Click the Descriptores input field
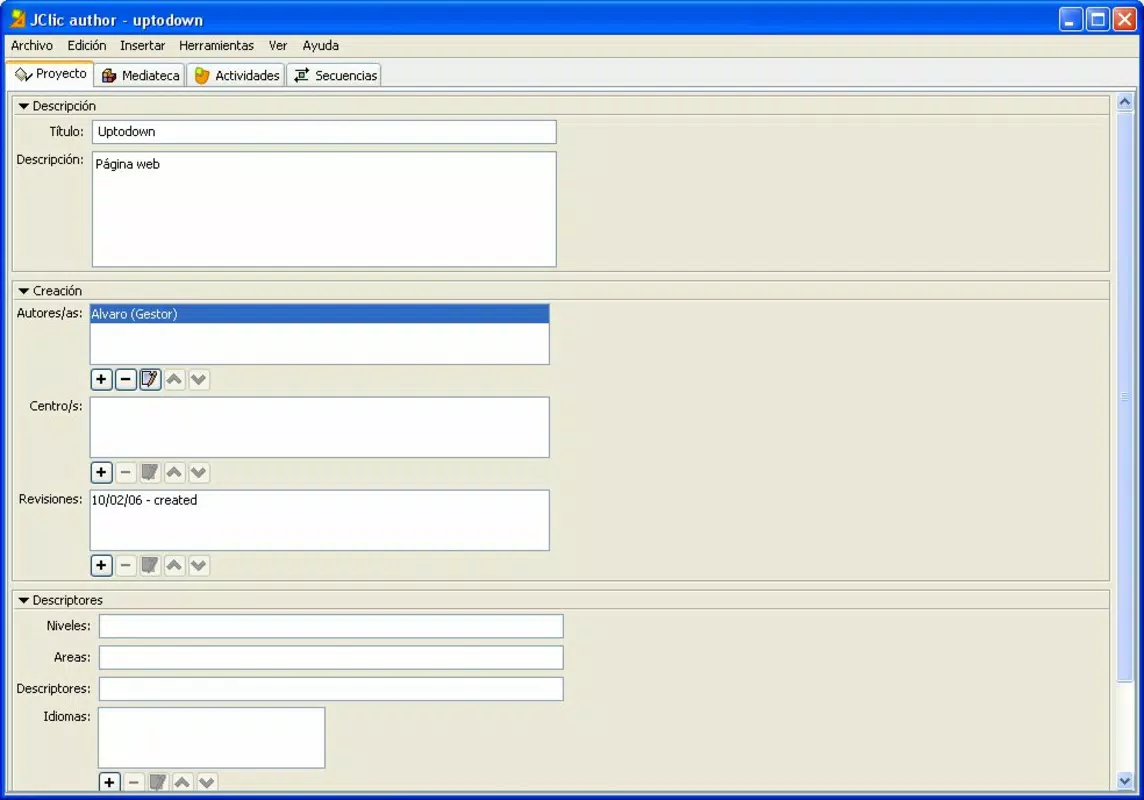The width and height of the screenshot is (1144, 800). coord(331,688)
